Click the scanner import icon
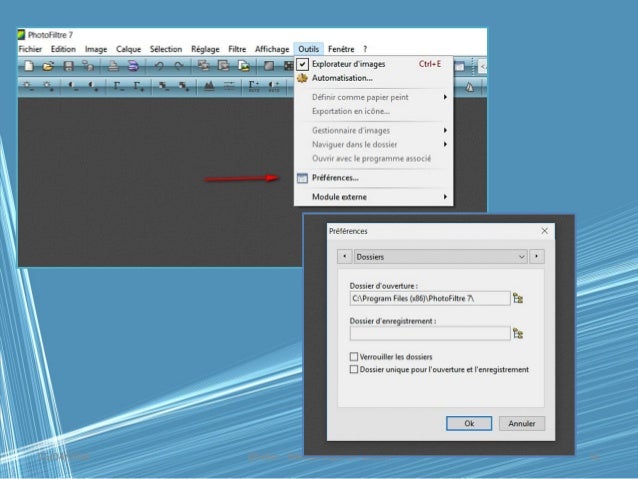Image resolution: width=638 pixels, height=479 pixels. point(133,66)
